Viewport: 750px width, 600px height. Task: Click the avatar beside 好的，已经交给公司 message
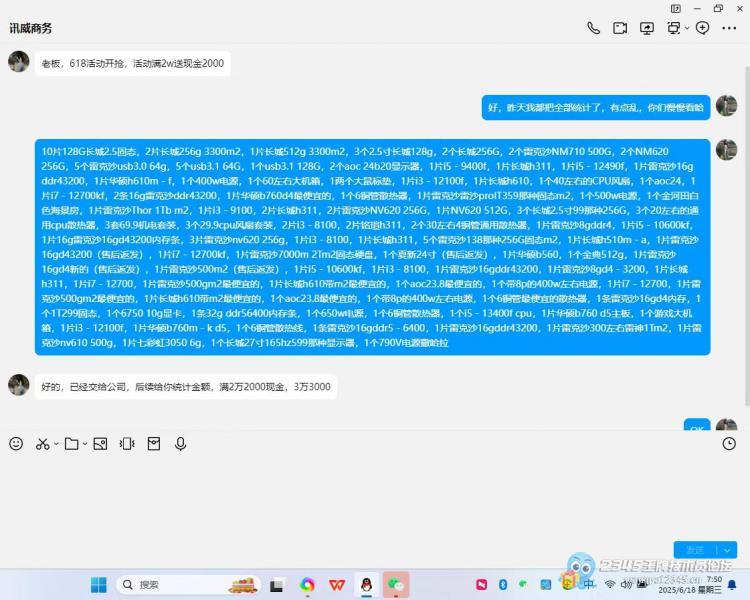coord(19,385)
